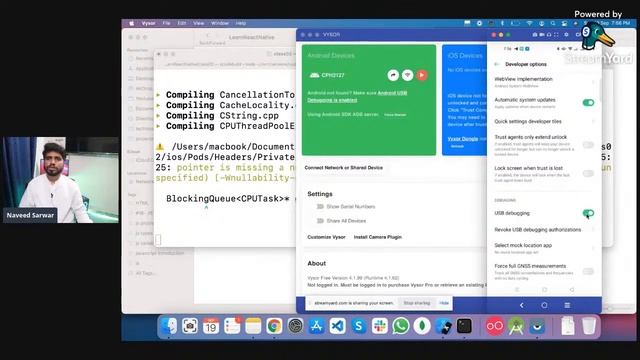
Task: Open Revoke USB debugging authorizations
Action: pyautogui.click(x=544, y=230)
